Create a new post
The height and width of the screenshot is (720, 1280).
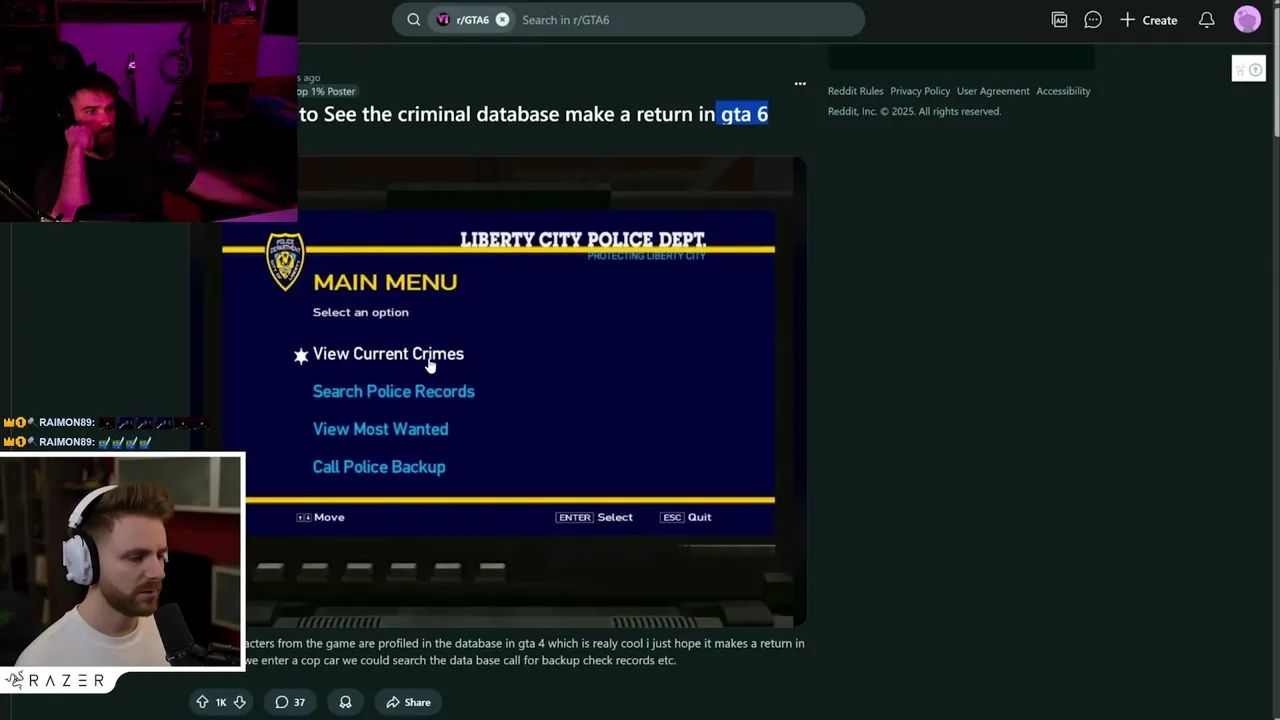tap(1148, 20)
